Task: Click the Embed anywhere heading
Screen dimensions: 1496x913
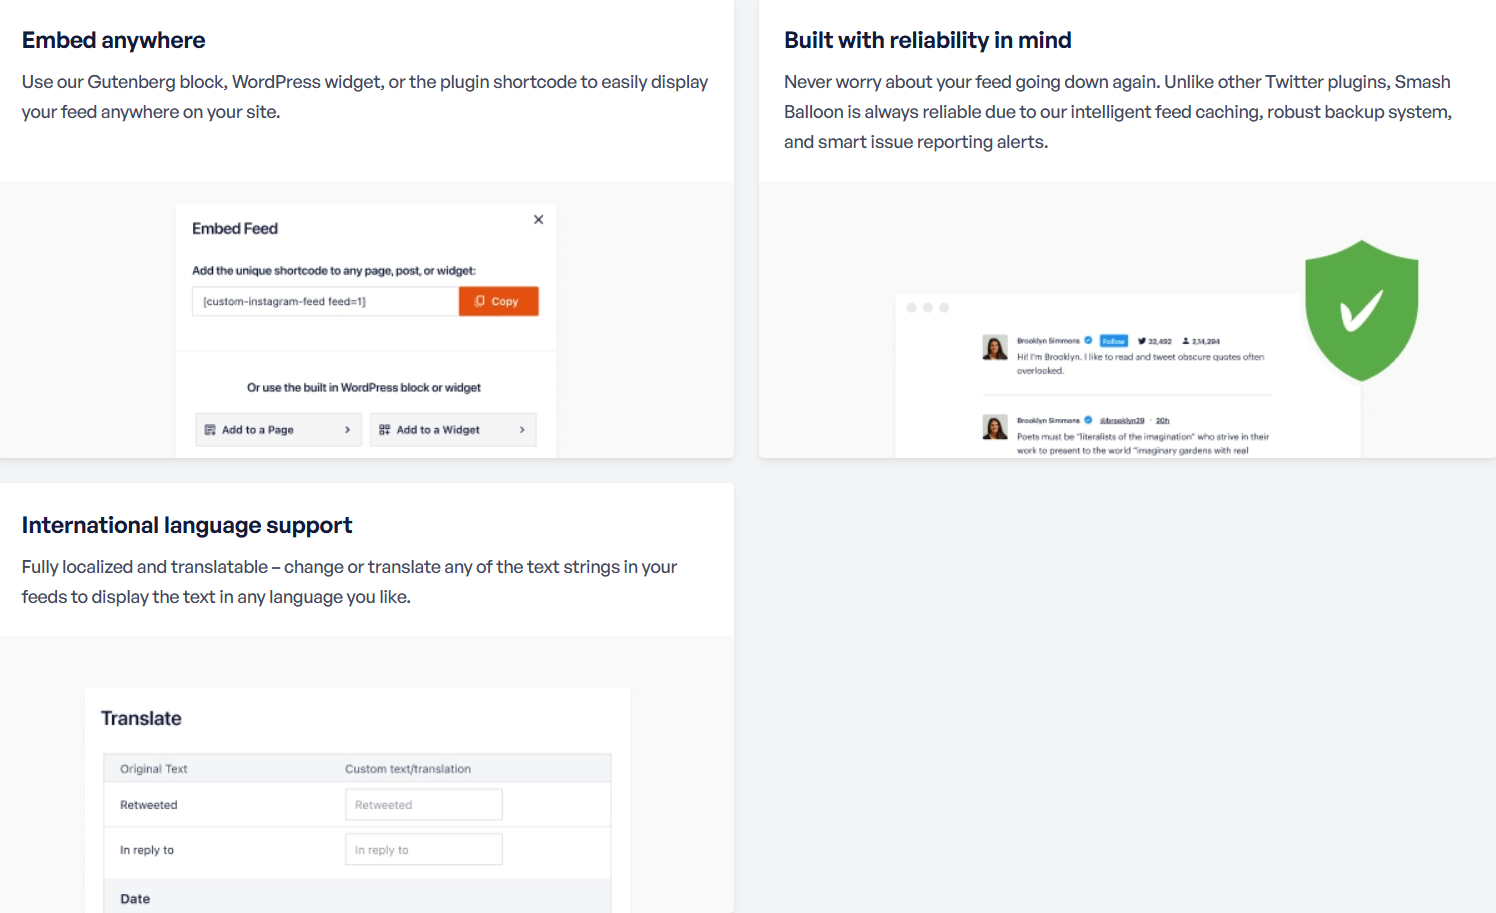Action: click(x=114, y=40)
